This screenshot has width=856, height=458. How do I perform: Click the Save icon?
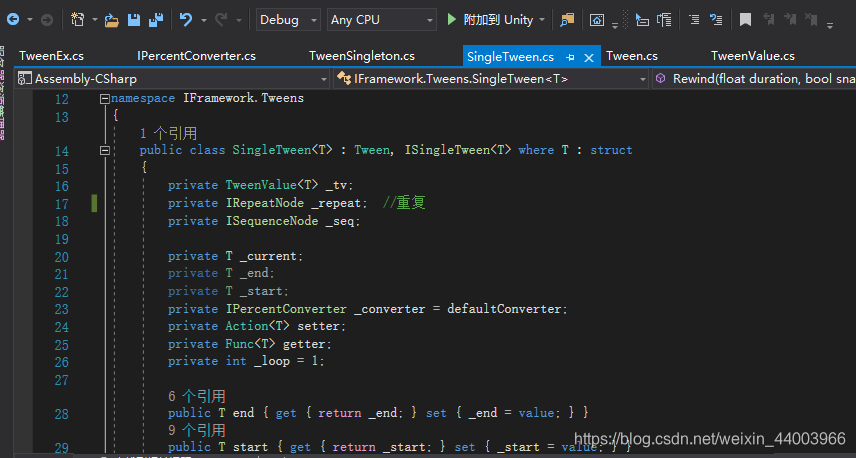coord(134,20)
